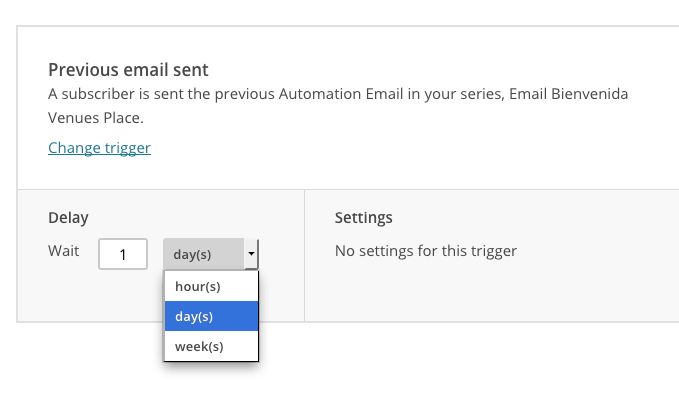Click the word trigger in Change trigger link

pos(126,149)
